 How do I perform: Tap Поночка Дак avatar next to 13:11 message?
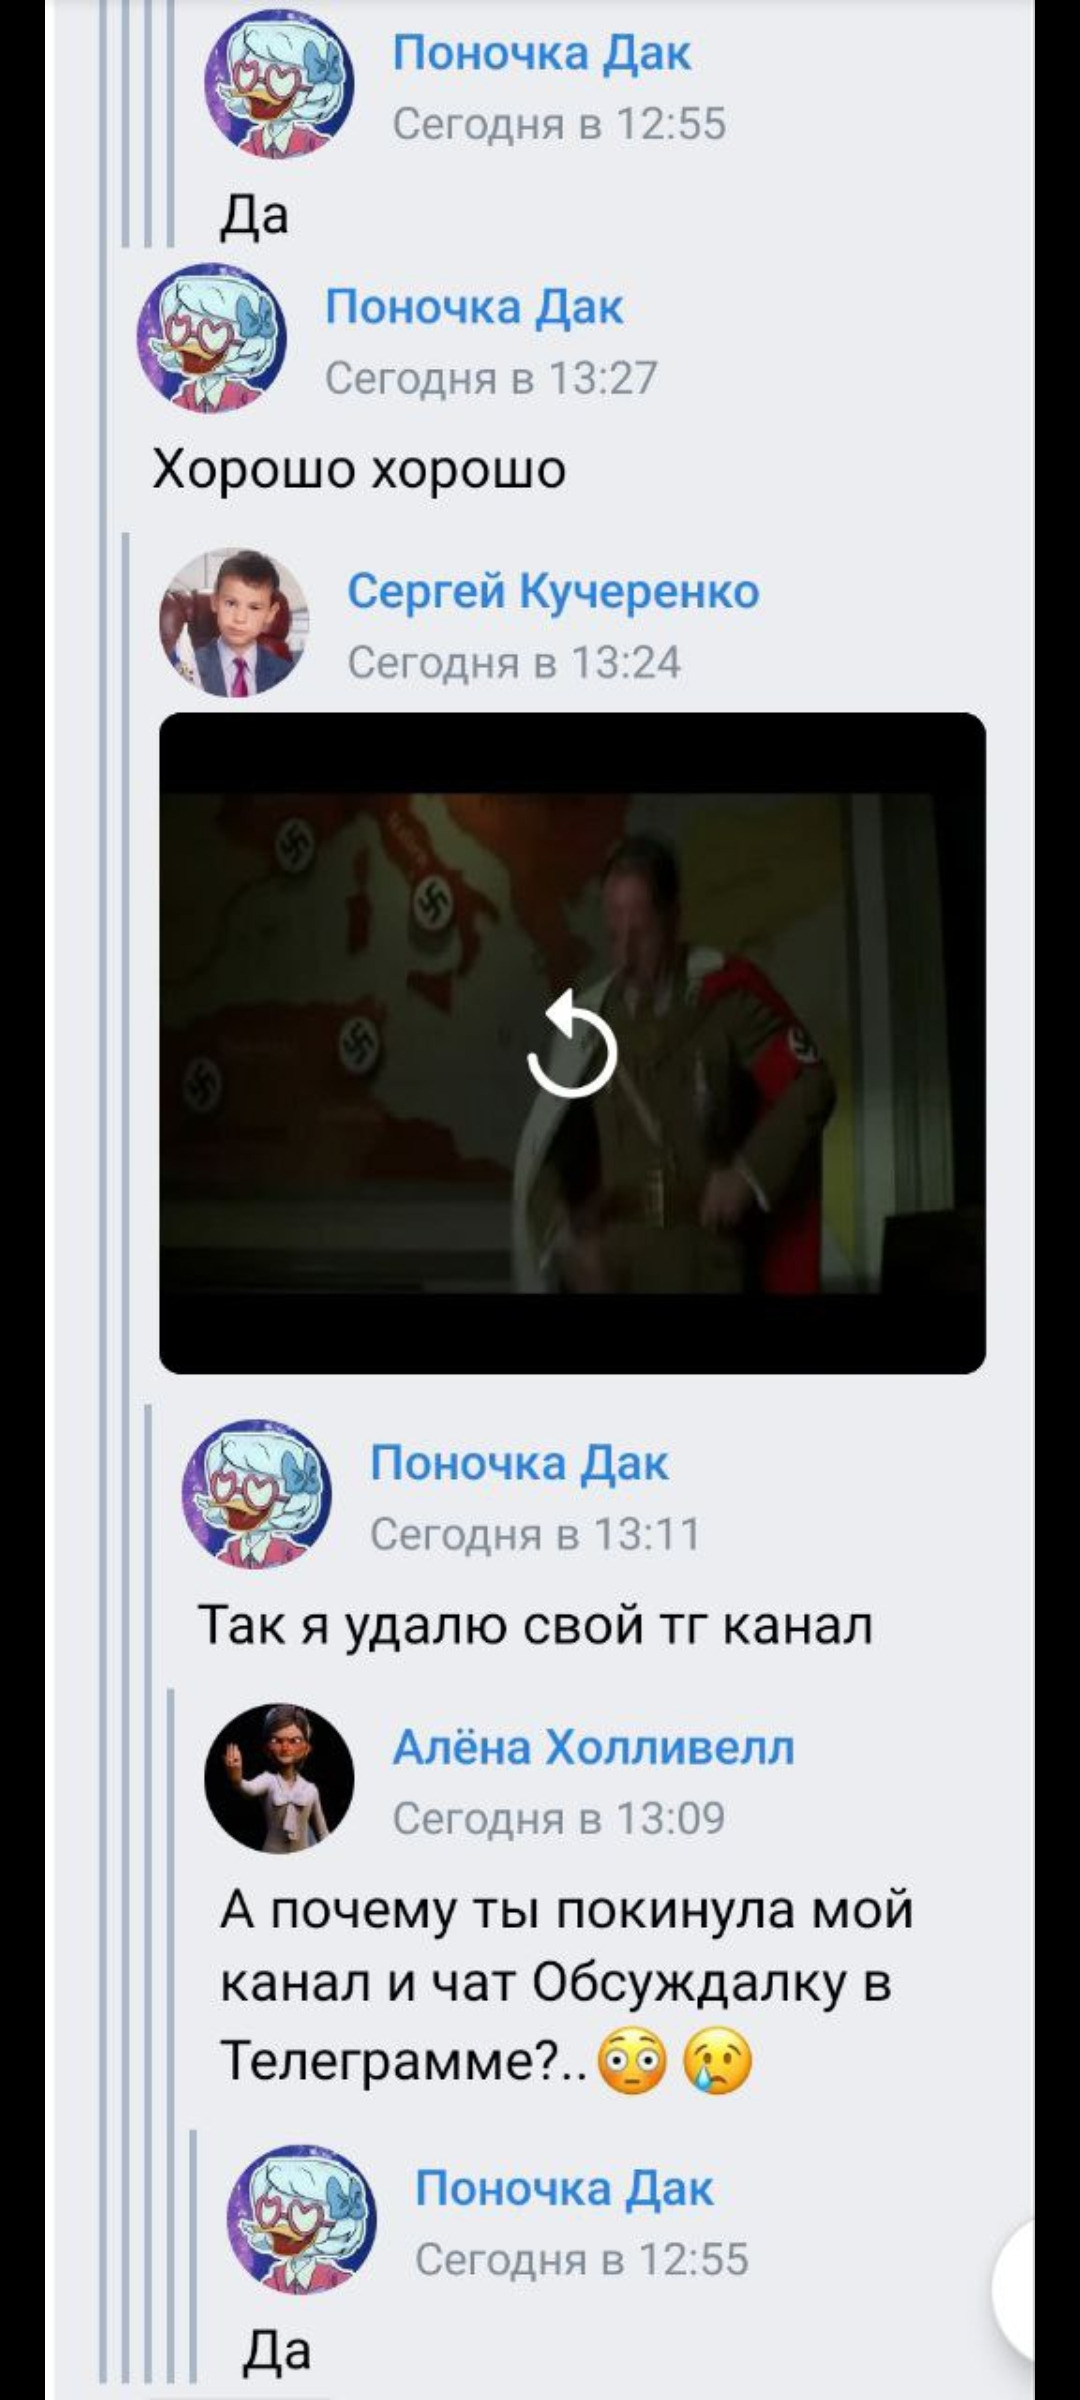pos(256,1494)
